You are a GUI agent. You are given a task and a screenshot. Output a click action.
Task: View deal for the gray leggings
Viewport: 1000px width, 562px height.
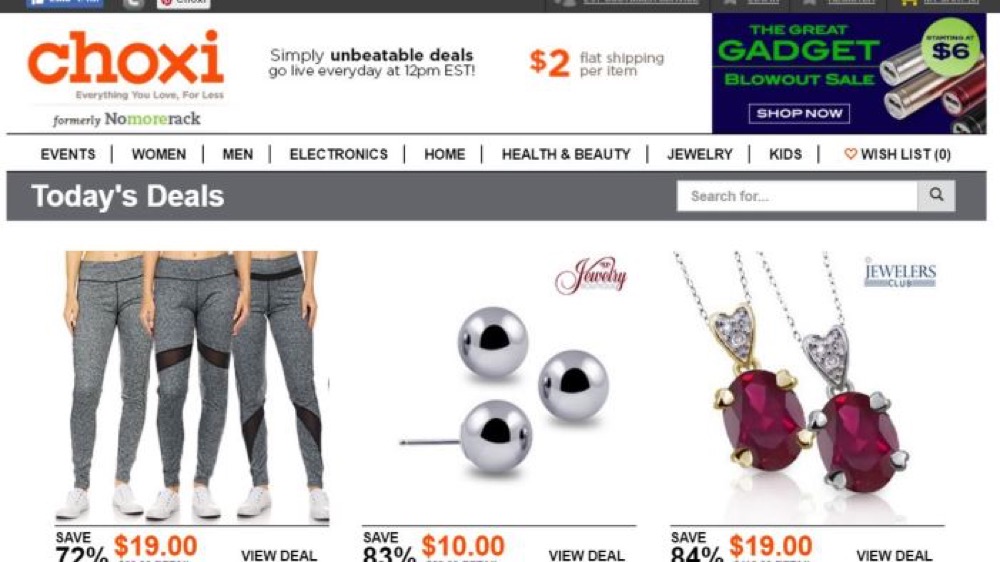(279, 555)
